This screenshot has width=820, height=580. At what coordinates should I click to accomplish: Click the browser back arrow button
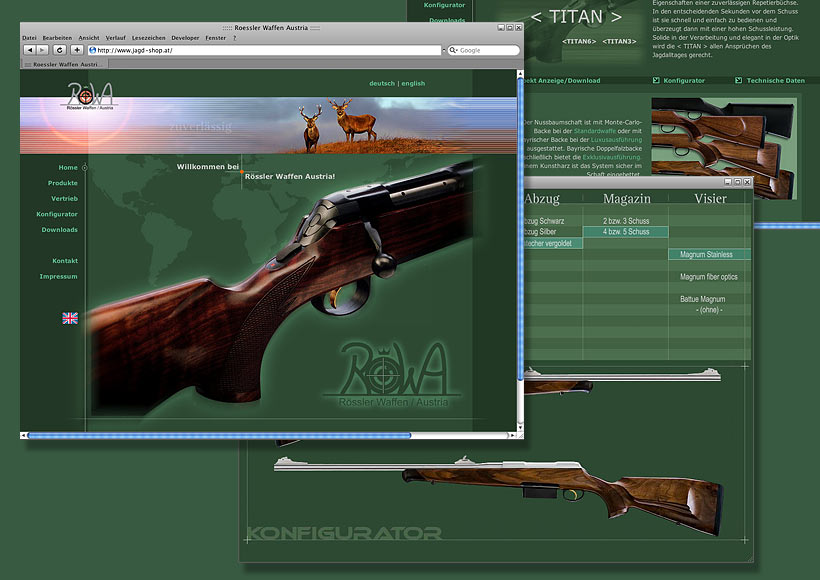tap(29, 49)
